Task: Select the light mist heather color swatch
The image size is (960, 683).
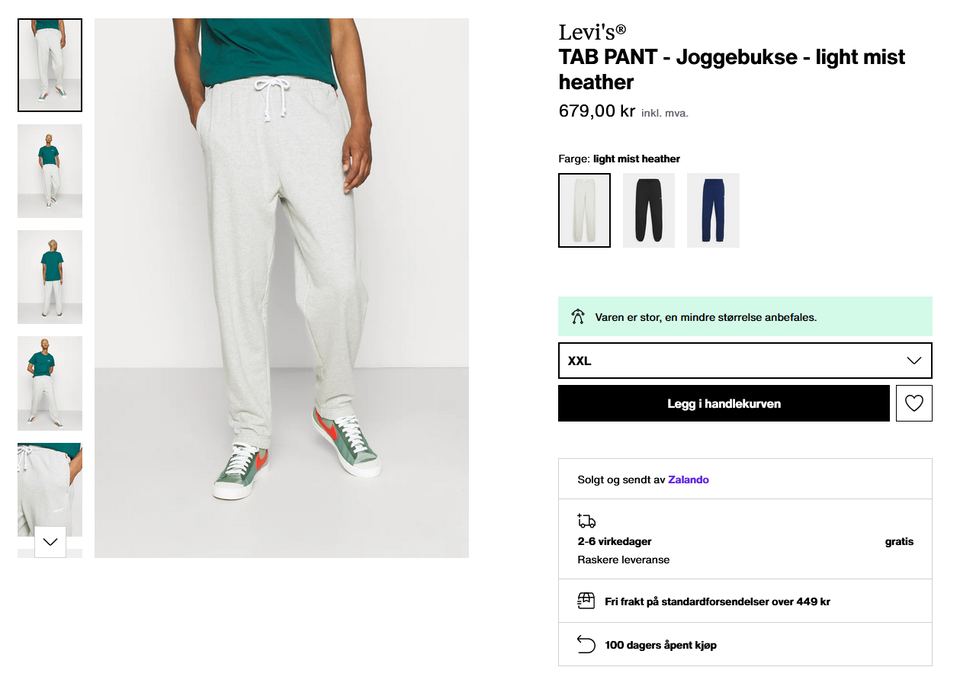Action: [584, 210]
